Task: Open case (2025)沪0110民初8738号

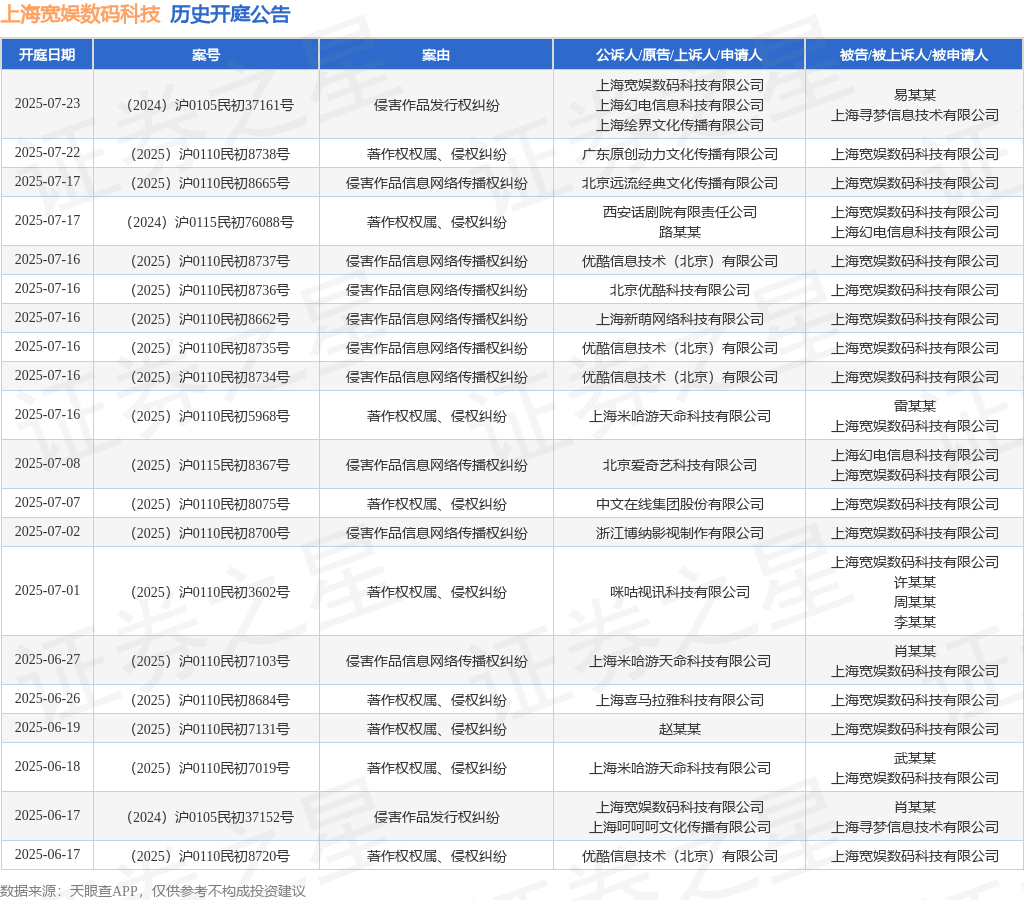Action: click(210, 154)
